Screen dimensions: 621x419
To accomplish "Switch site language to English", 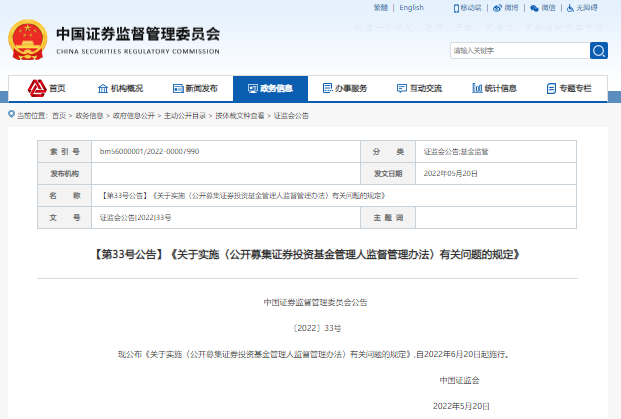I will (x=411, y=8).
